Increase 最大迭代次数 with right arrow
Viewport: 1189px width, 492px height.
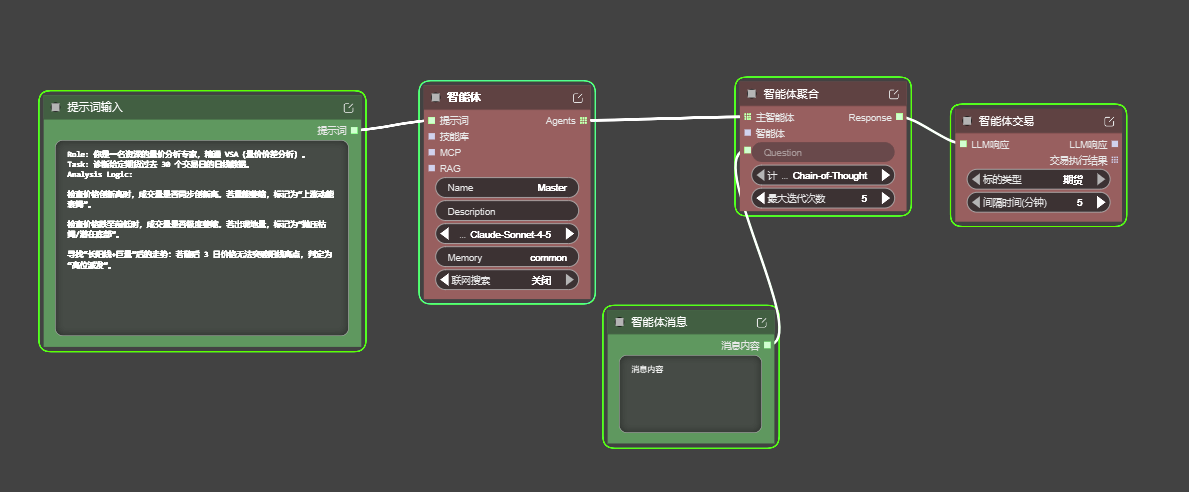(886, 199)
